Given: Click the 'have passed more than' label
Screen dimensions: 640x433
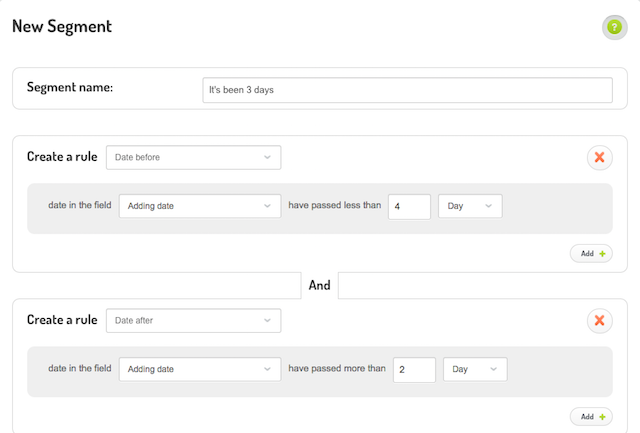Looking at the screenshot, I should point(337,369).
